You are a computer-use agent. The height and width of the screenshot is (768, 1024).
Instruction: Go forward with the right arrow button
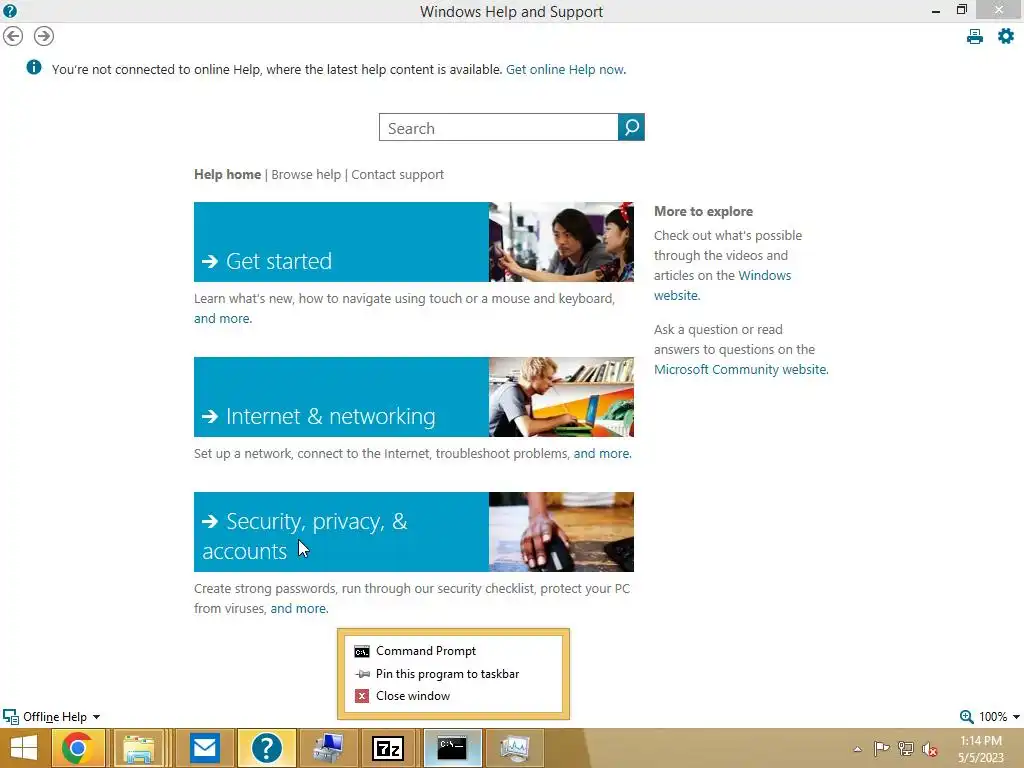(x=44, y=36)
